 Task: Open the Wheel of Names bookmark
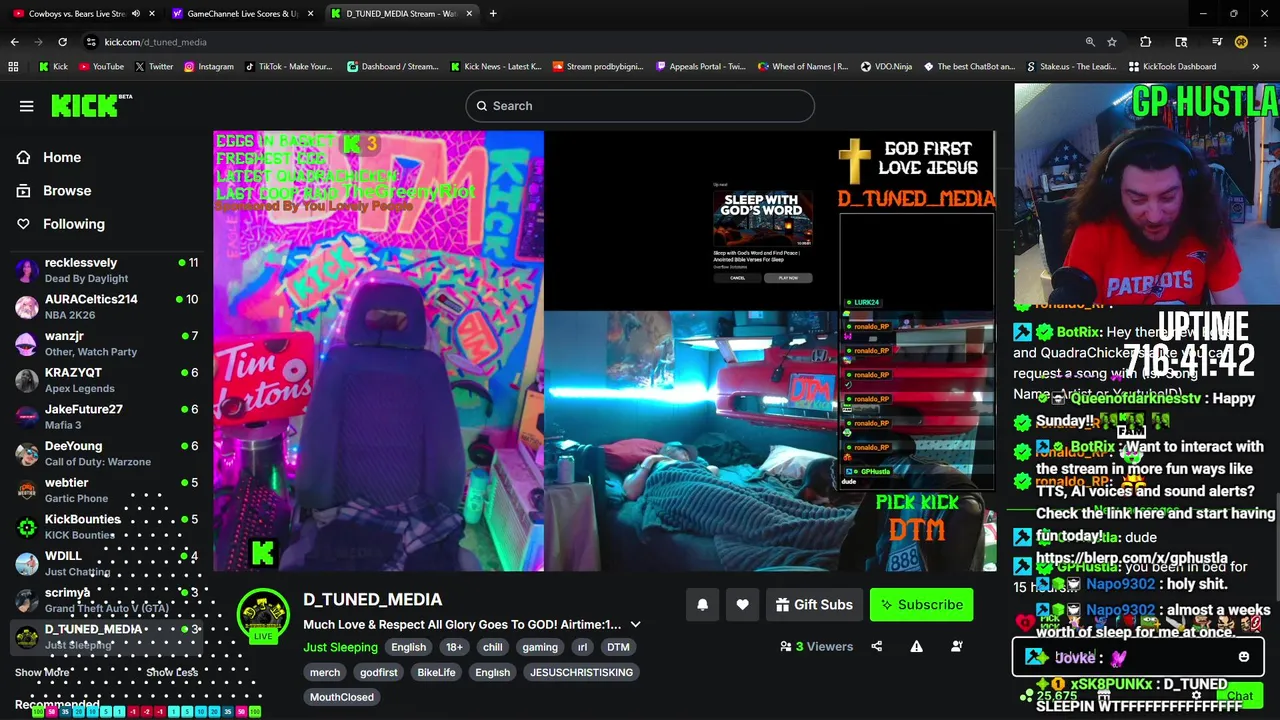tap(803, 67)
